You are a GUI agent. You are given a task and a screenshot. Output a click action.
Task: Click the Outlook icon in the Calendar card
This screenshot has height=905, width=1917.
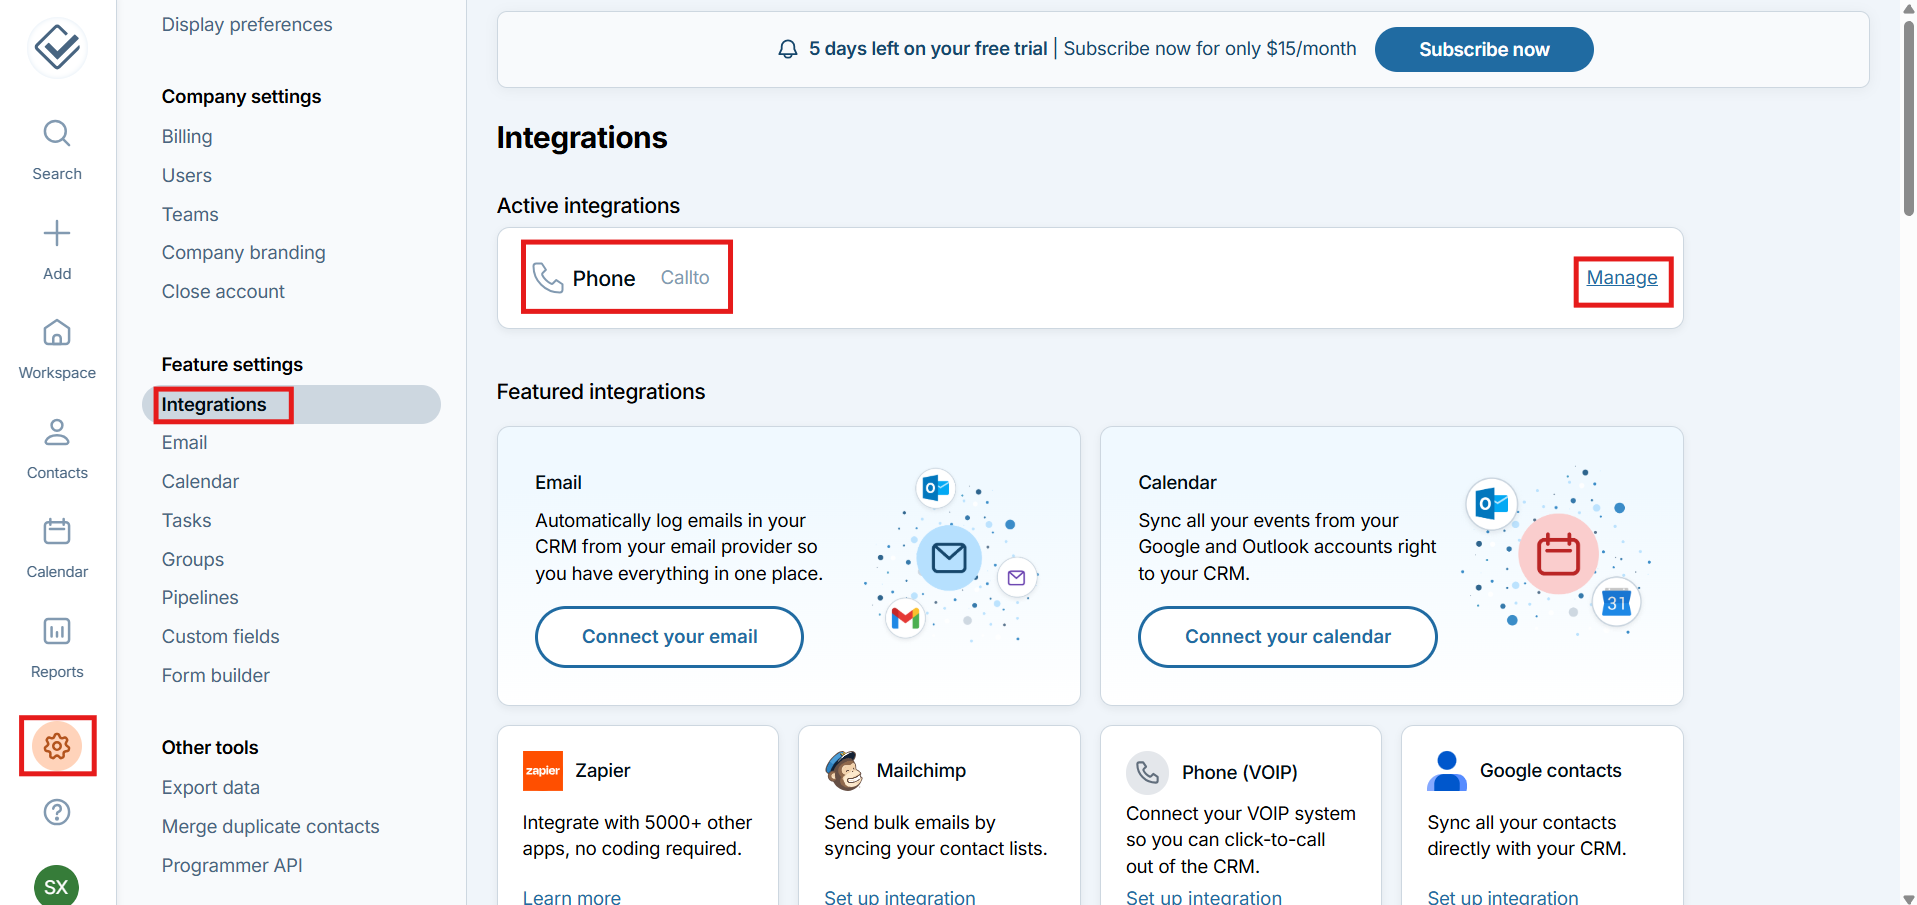click(x=1492, y=504)
